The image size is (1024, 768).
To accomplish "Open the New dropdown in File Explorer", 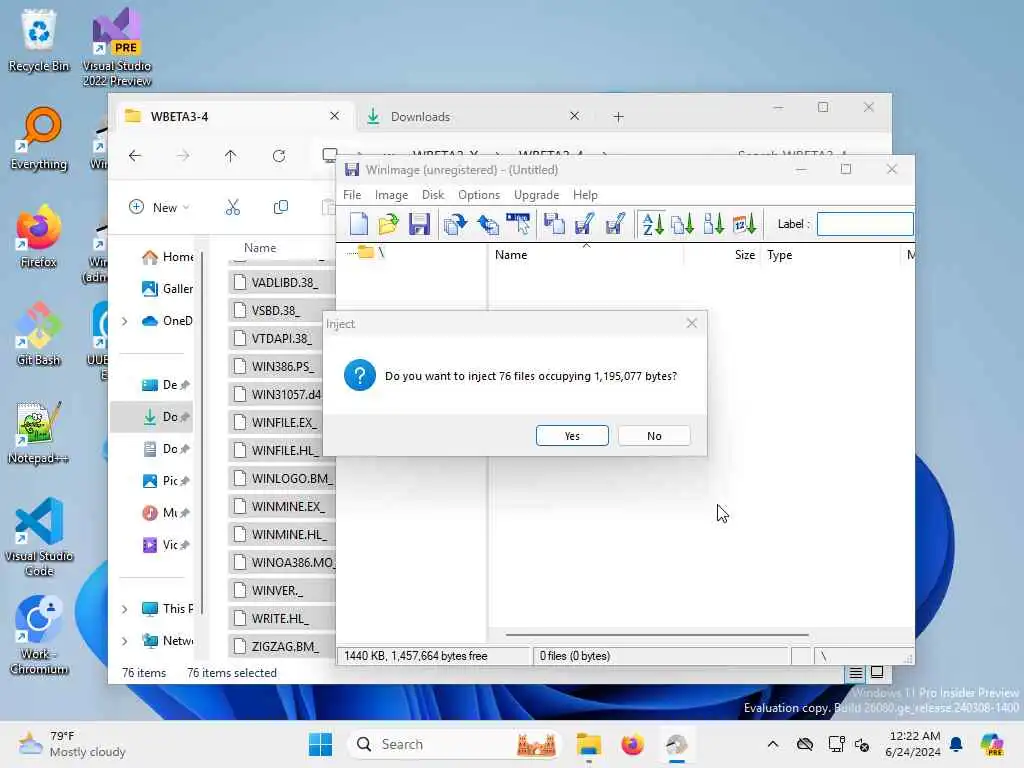I will [159, 207].
